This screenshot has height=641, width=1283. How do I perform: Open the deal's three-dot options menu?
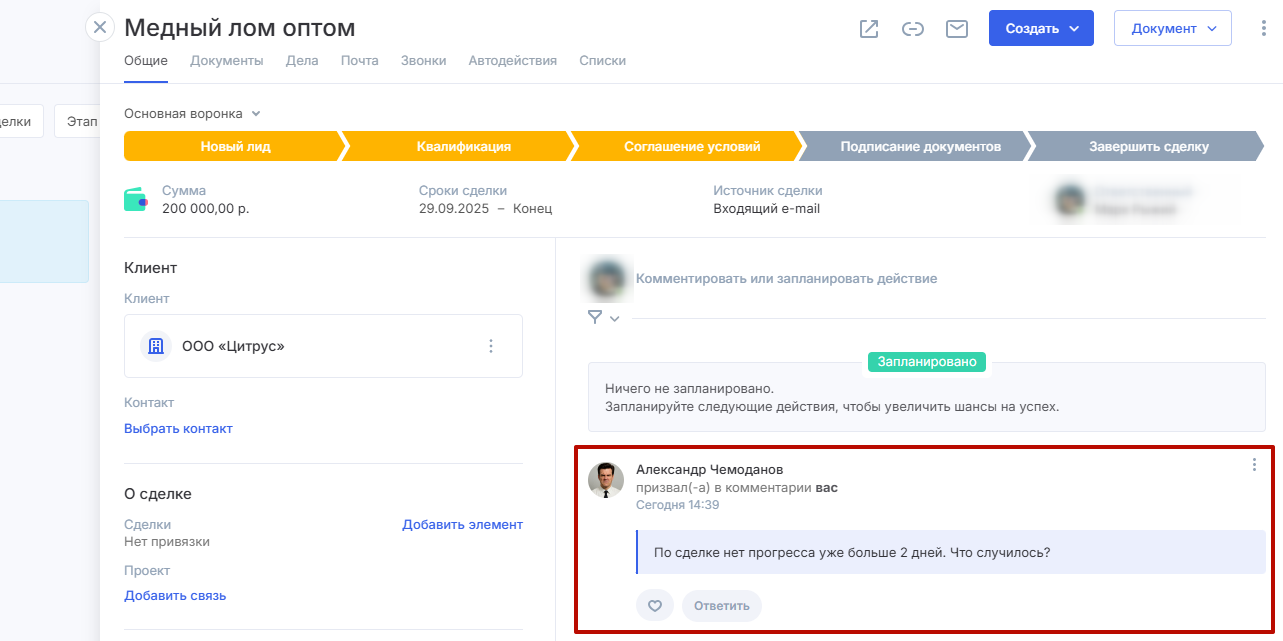[x=1263, y=29]
